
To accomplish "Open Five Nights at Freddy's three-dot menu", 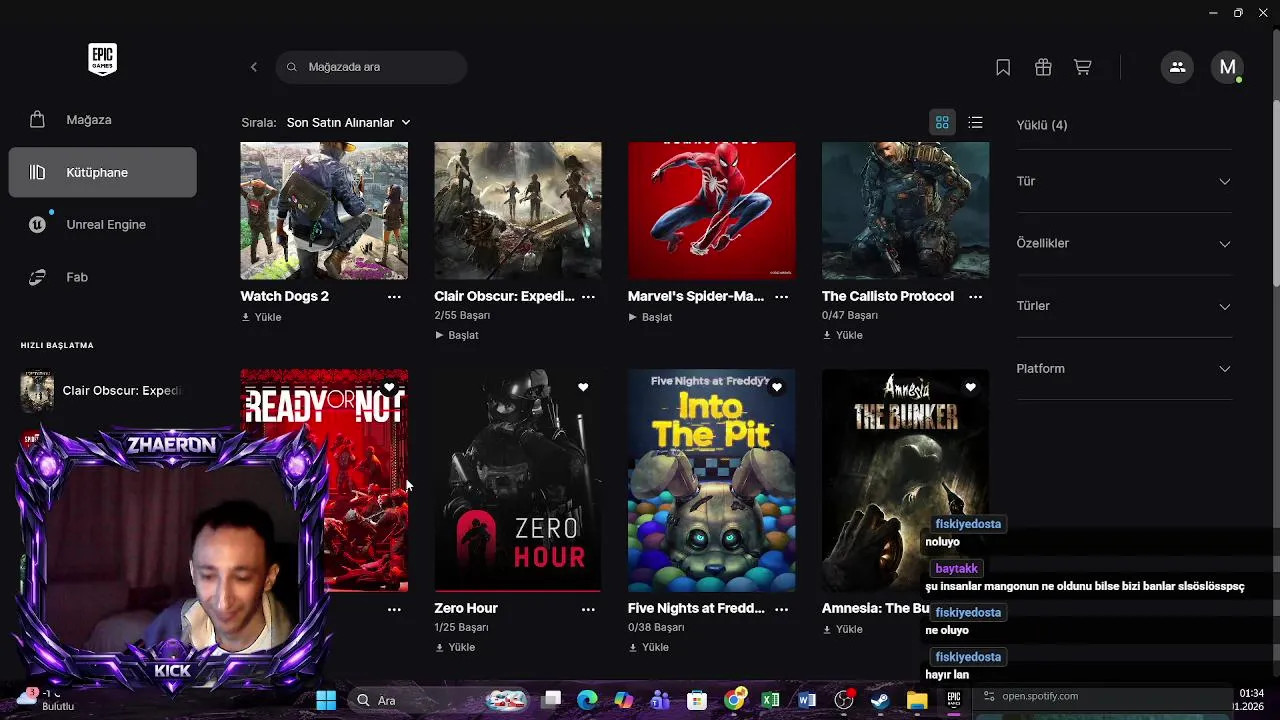I will coord(782,609).
